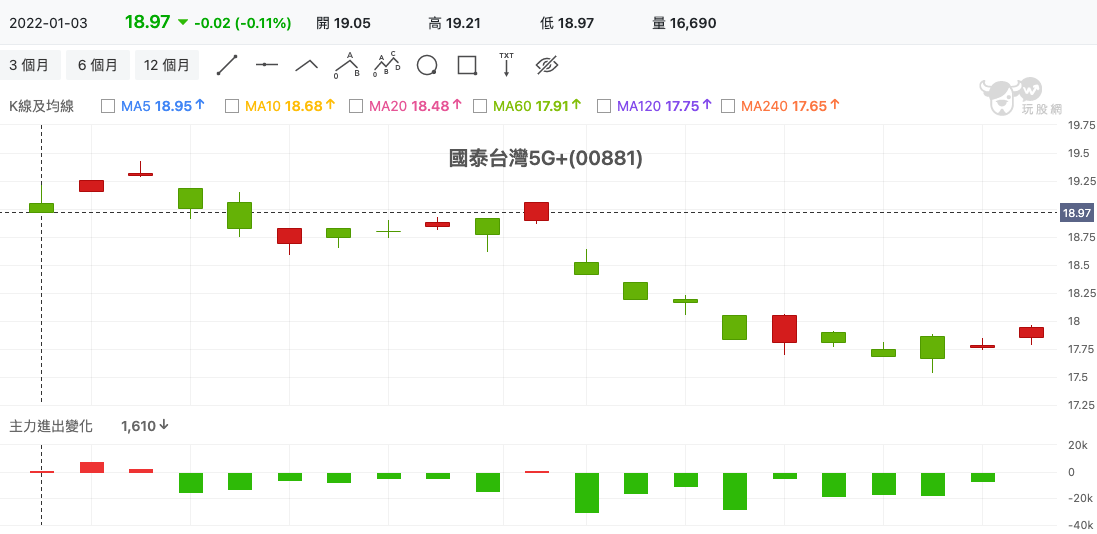The width and height of the screenshot is (1097, 534).
Task: Select the circle drawing tool
Action: [x=427, y=65]
